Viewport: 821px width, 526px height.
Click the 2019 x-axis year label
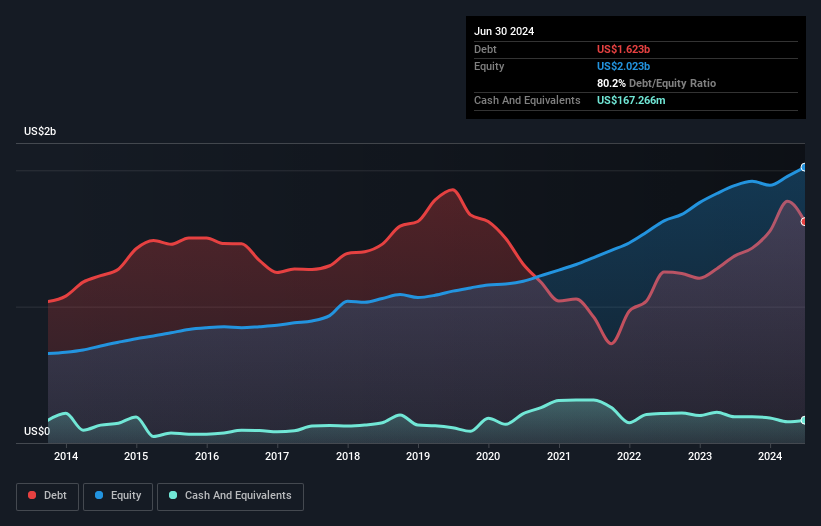point(418,457)
